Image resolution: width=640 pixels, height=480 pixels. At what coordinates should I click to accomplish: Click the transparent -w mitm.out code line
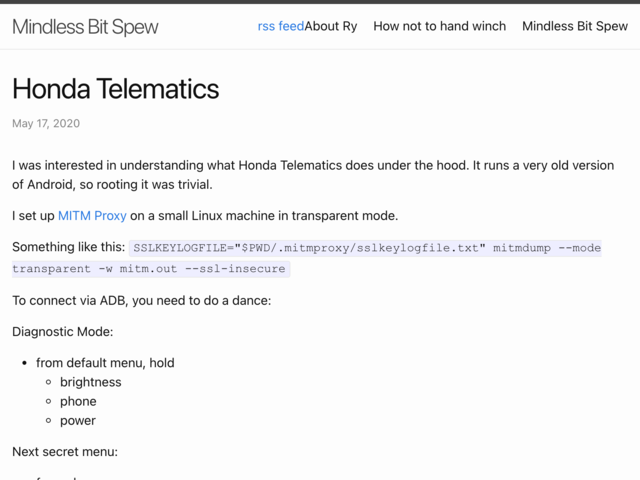[151, 269]
